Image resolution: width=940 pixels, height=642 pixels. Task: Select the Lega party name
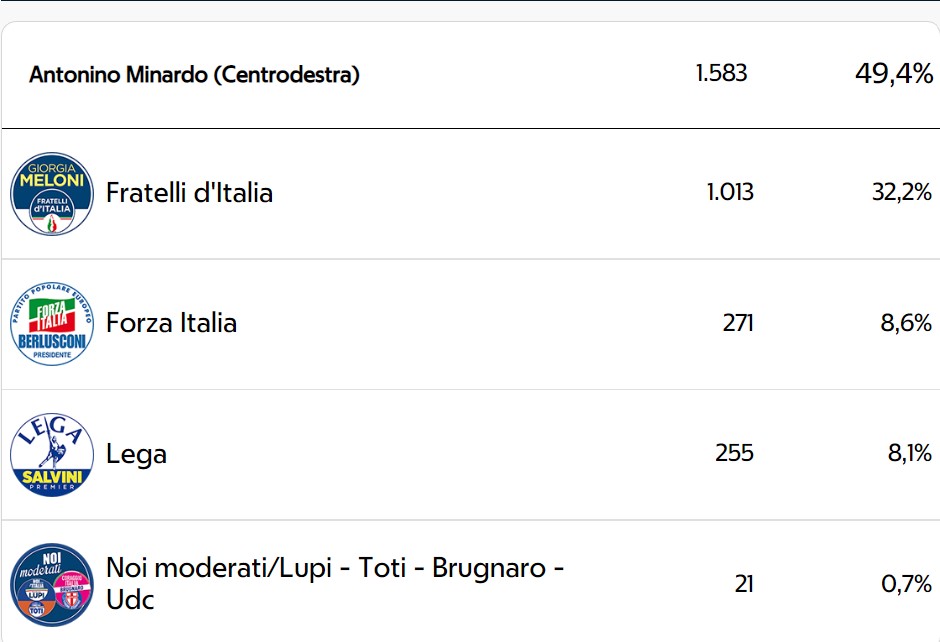(136, 454)
